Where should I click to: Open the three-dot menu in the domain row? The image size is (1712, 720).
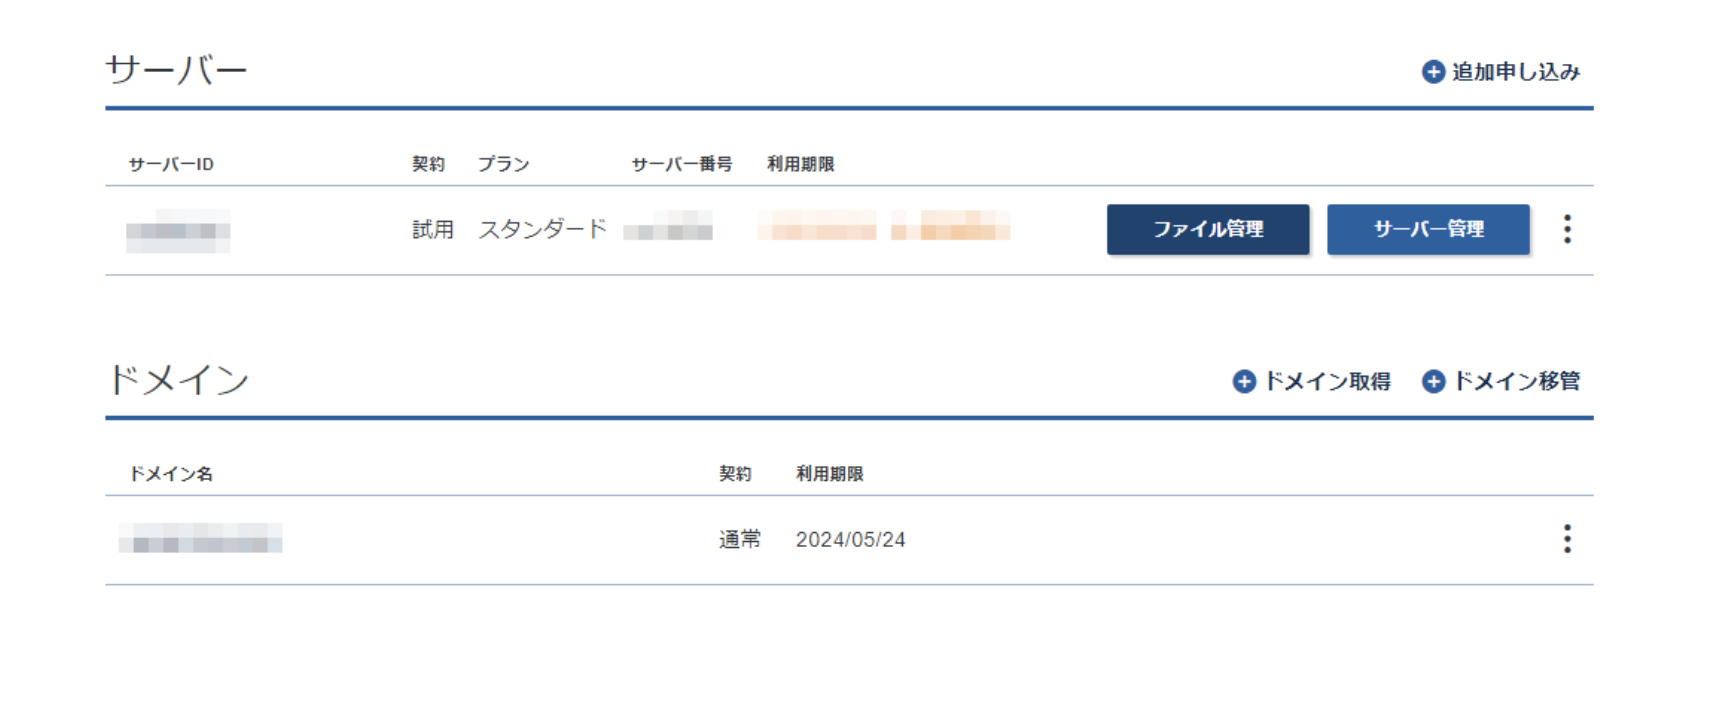pos(1567,540)
